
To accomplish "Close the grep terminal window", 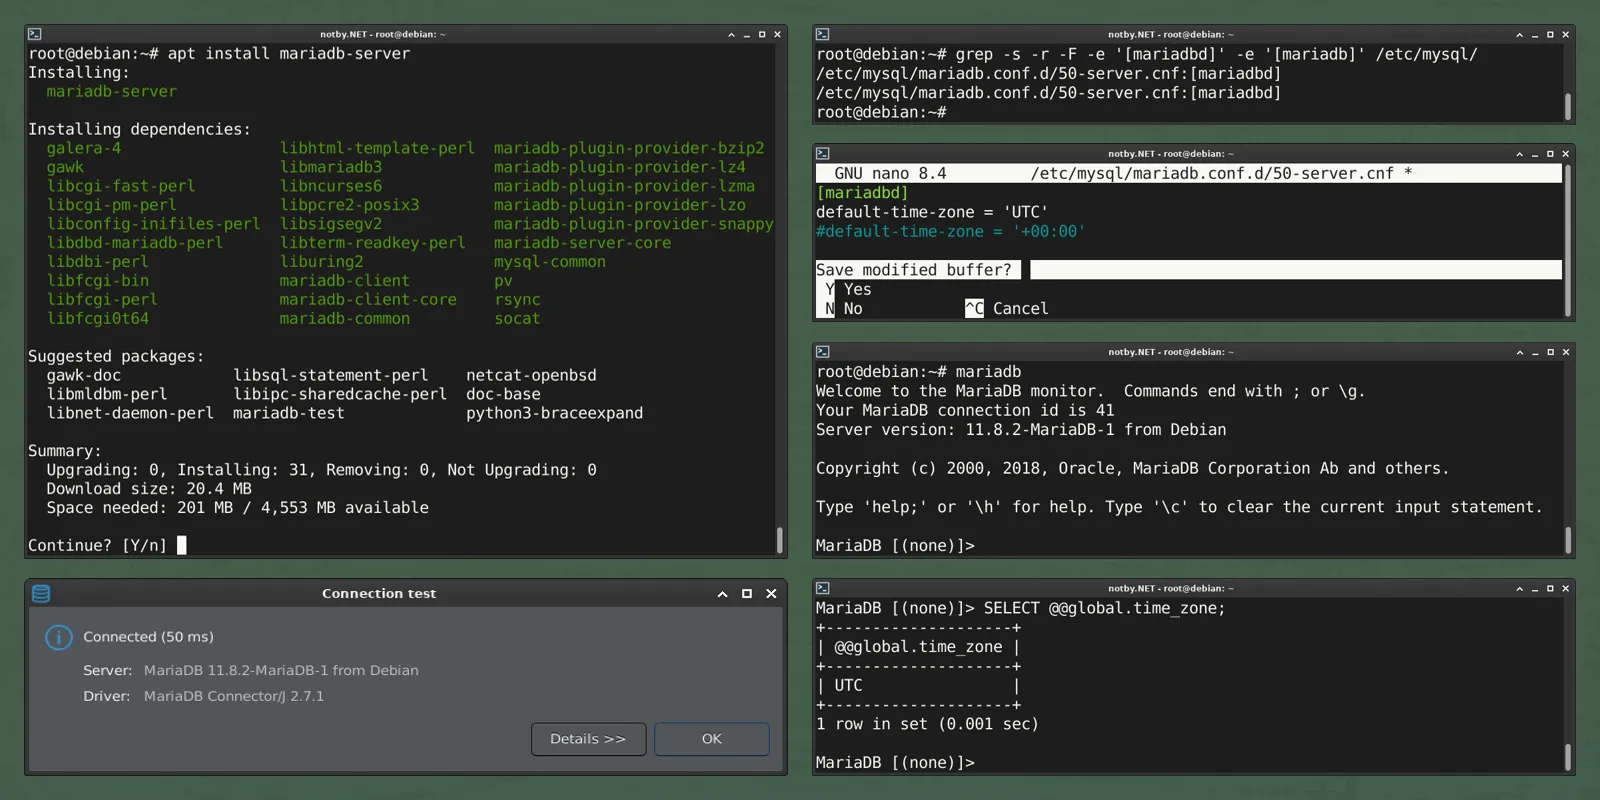I will point(1566,34).
